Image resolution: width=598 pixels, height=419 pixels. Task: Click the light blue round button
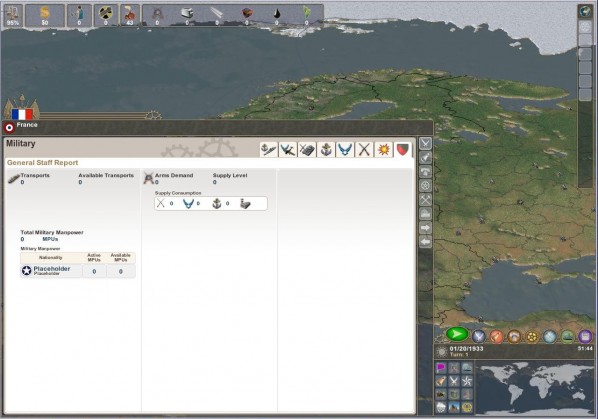click(x=550, y=336)
